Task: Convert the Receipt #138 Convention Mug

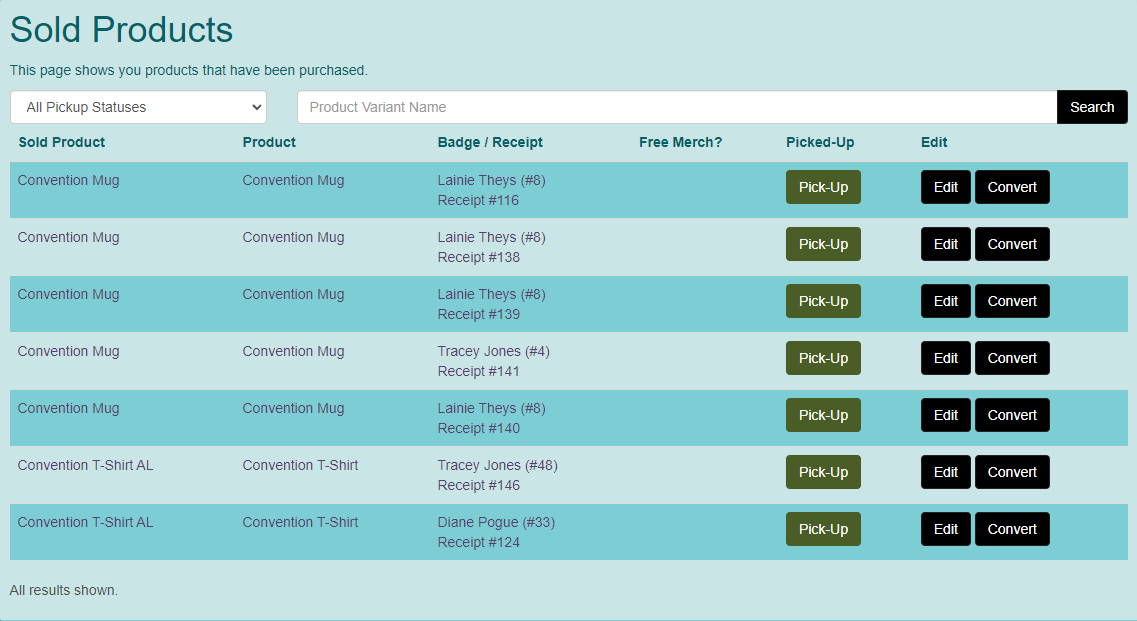Action: (1012, 244)
